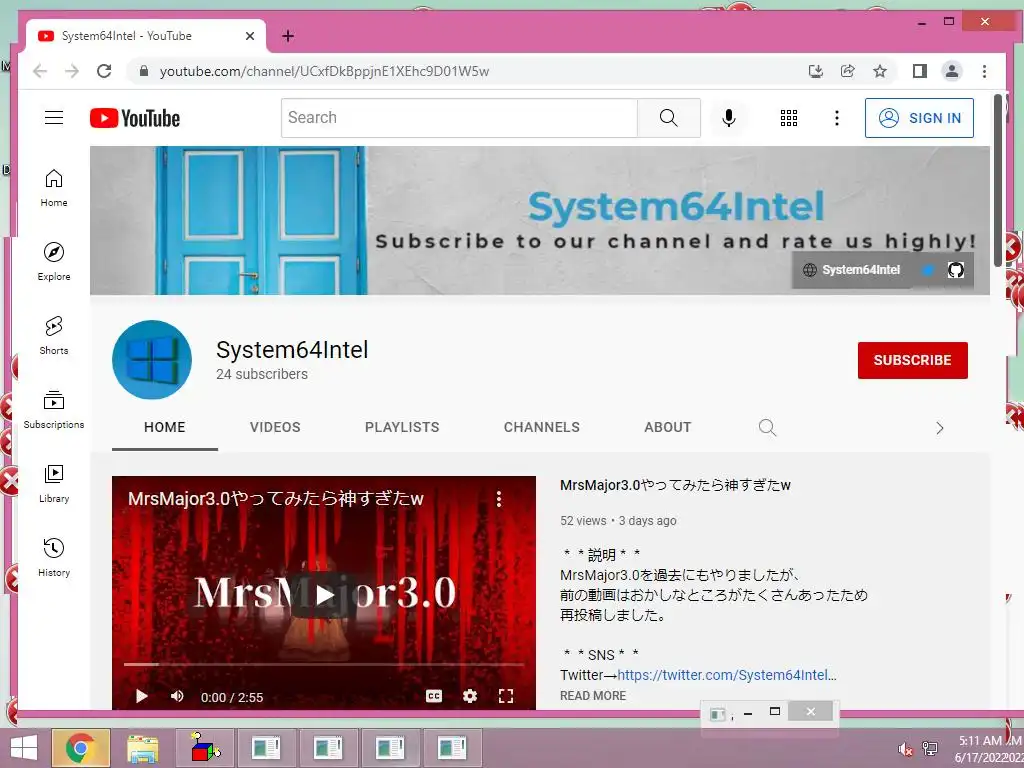Click the SIGN IN button
The height and width of the screenshot is (768, 1024).
[919, 118]
